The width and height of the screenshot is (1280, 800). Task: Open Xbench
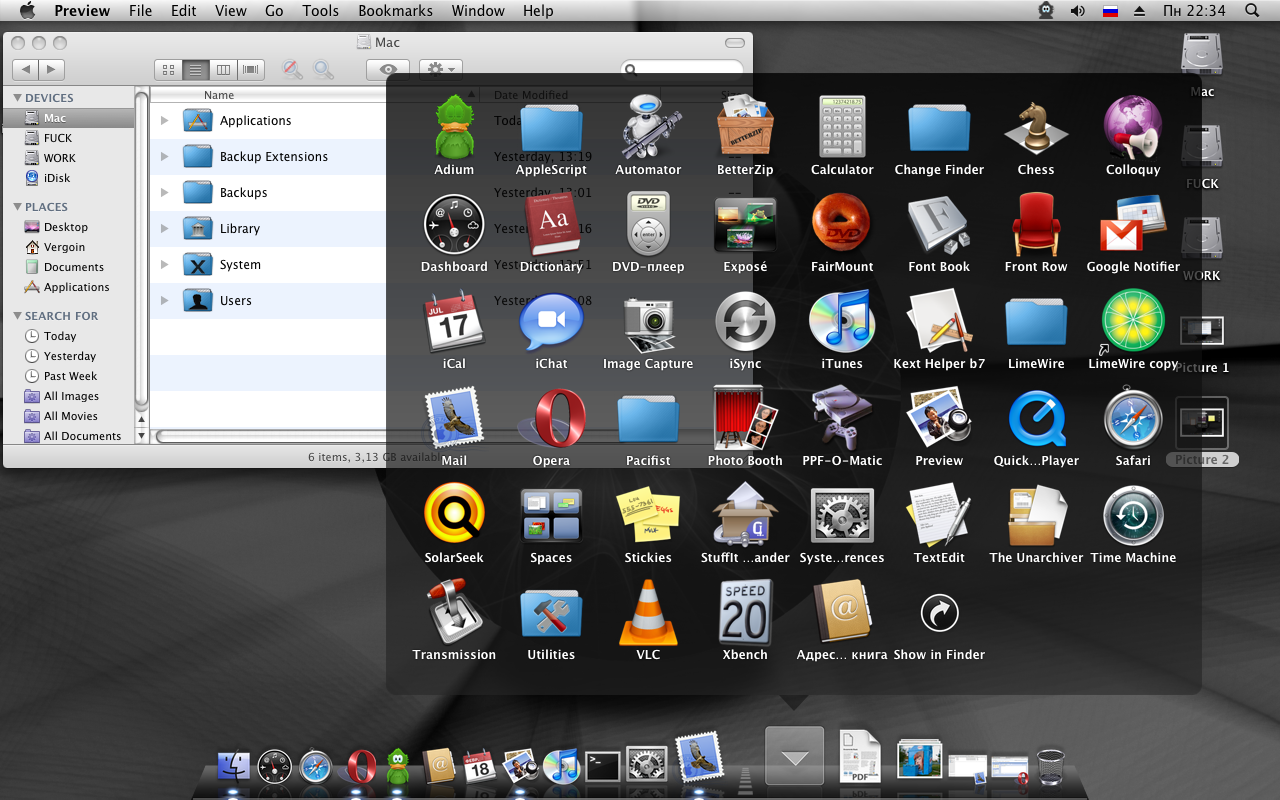pos(745,613)
